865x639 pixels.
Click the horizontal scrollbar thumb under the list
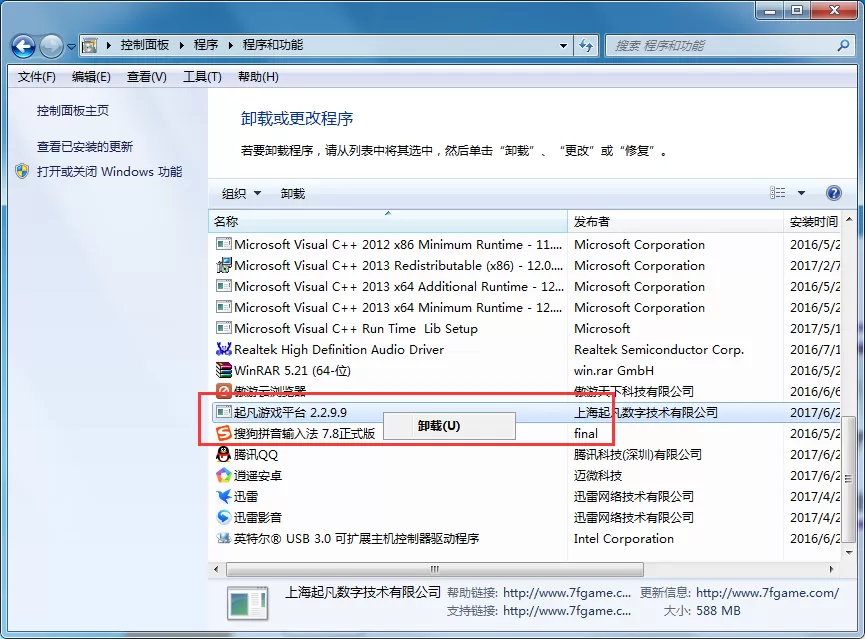coord(435,569)
